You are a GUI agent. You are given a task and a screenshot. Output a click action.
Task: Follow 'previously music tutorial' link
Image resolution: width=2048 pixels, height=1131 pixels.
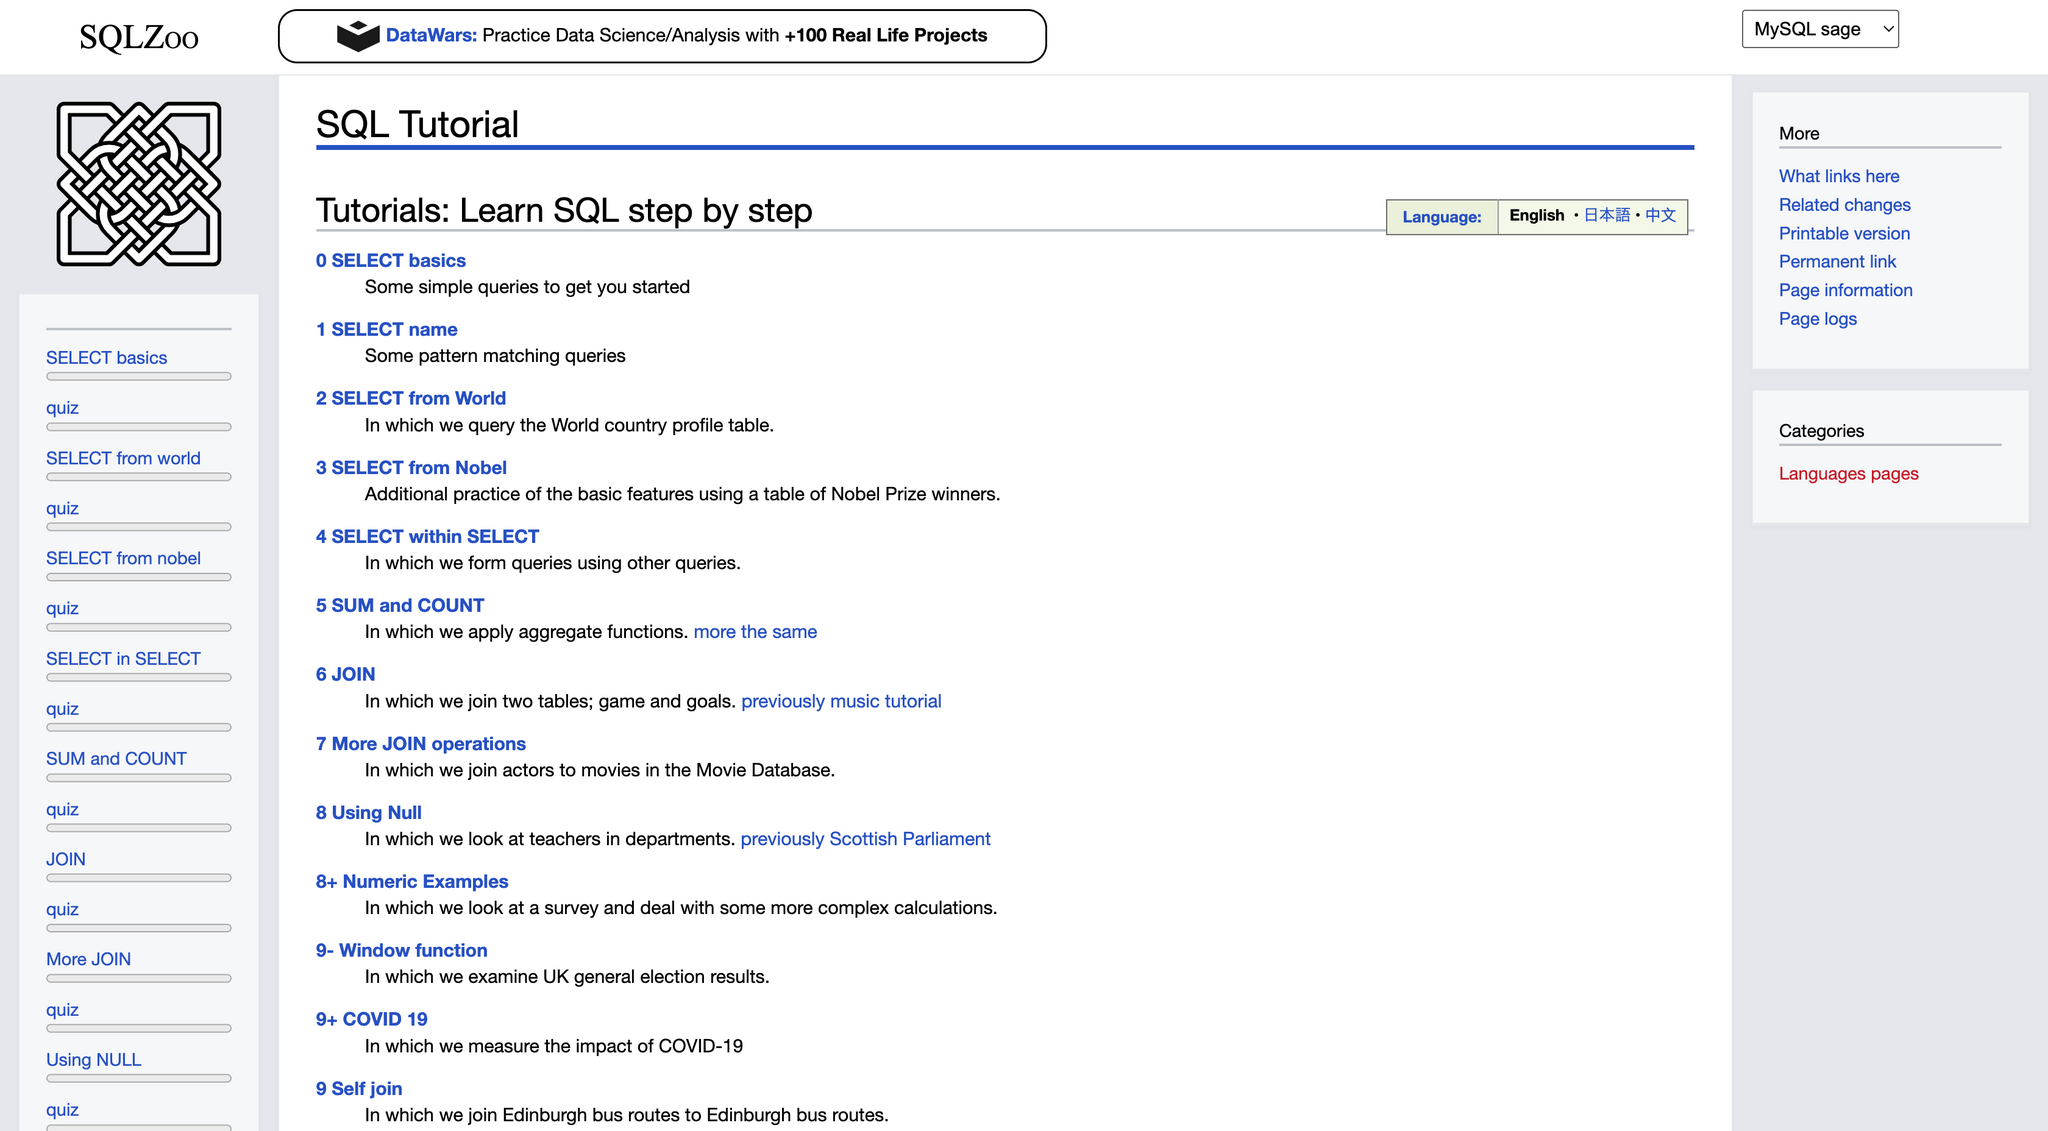841,701
